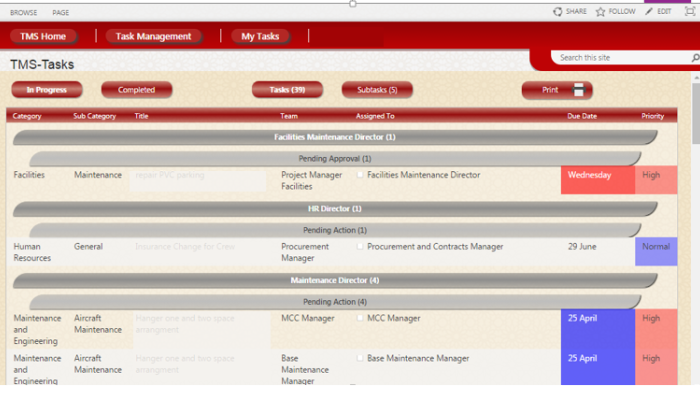Image resolution: width=700 pixels, height=400 pixels.
Task: Collapse the Facilities Maintenance Director (1) group
Action: pos(335,137)
